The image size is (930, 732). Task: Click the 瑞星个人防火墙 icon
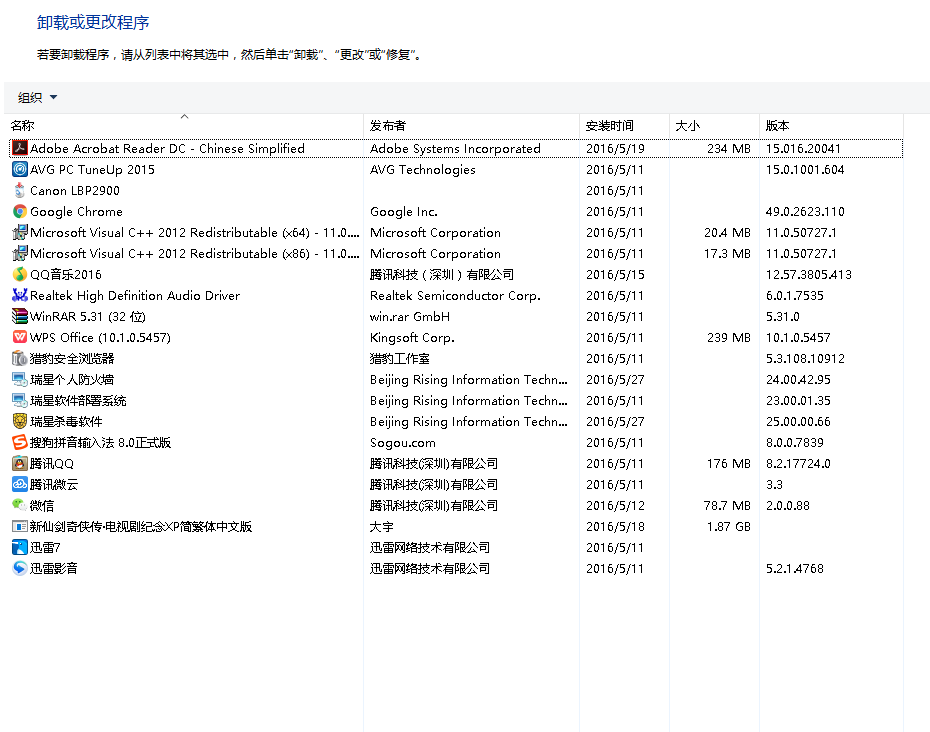click(x=20, y=380)
